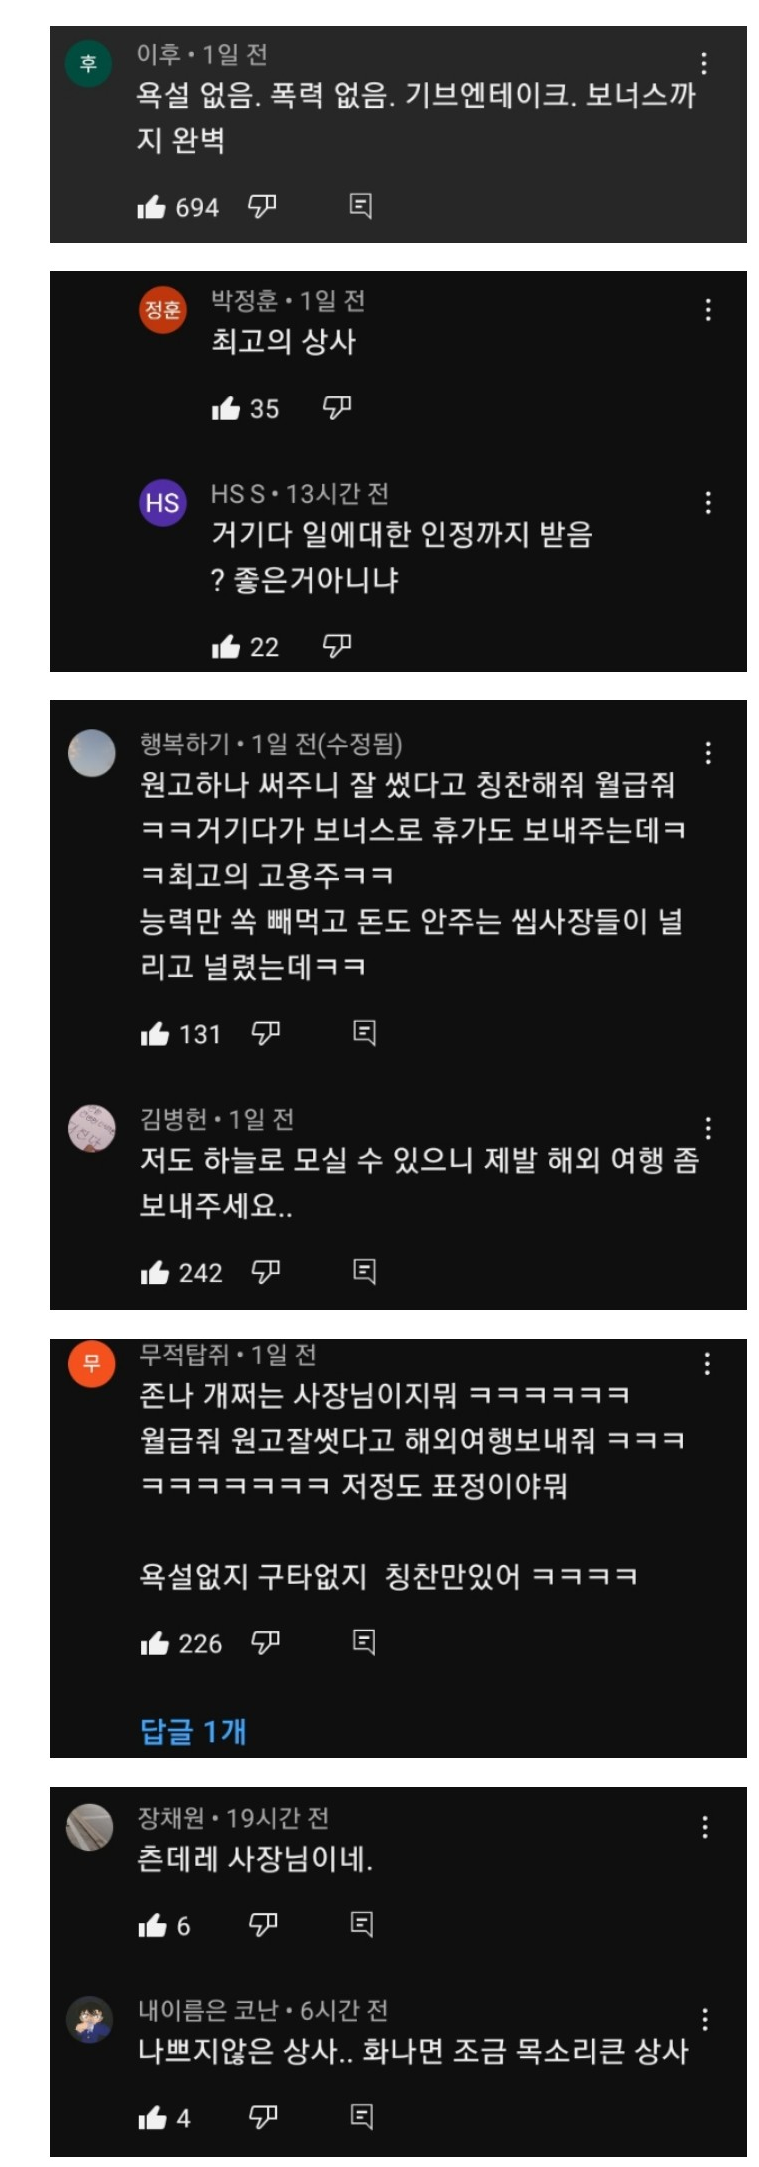Open reply icon on 무적탑쥐's comment

(364, 1642)
